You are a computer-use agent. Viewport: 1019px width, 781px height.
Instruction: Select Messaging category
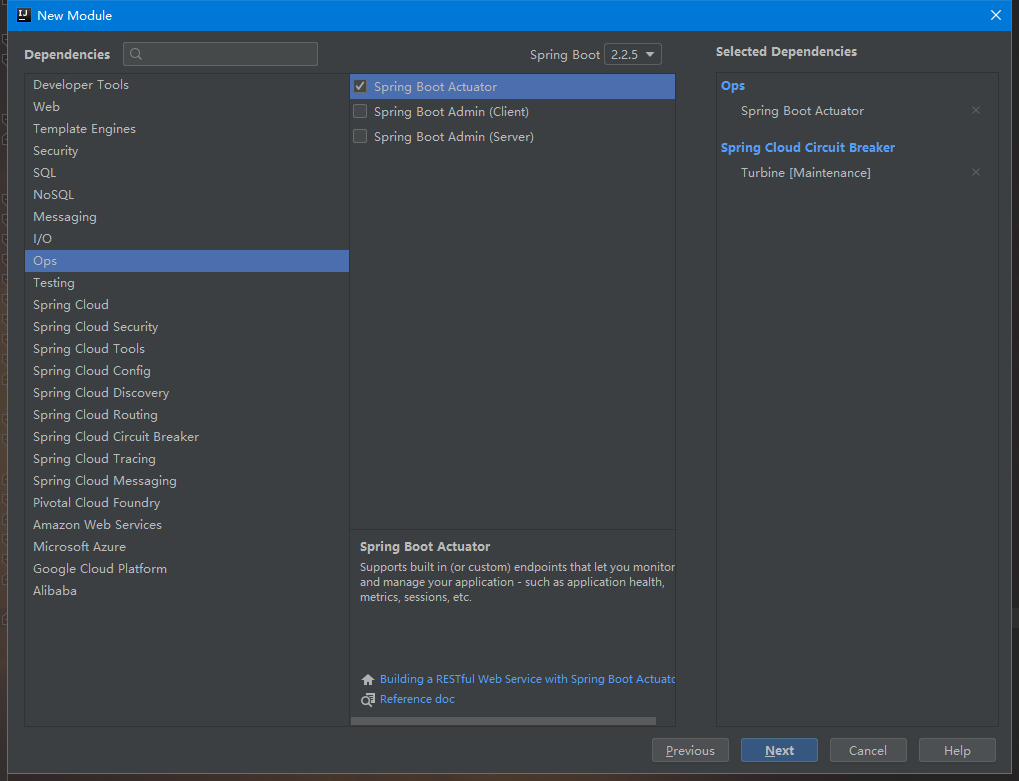pyautogui.click(x=187, y=217)
